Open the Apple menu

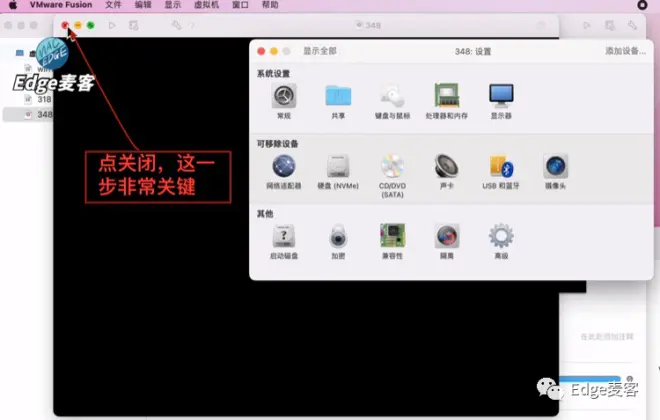[x=13, y=5]
